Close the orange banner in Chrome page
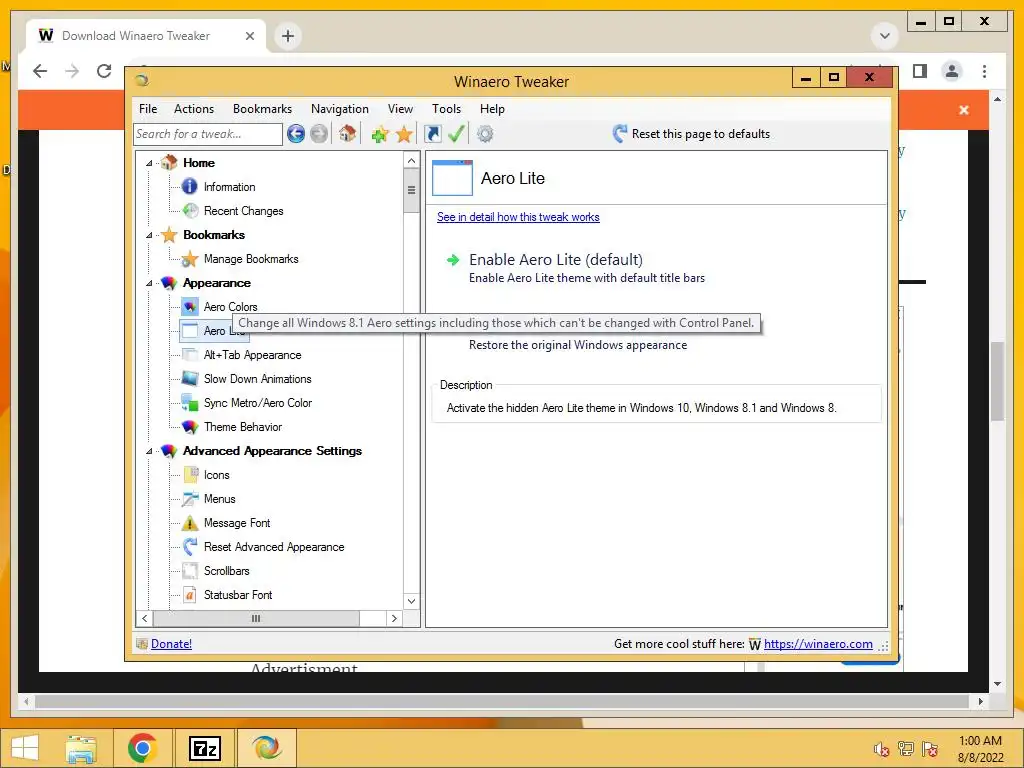The image size is (1024, 768). pyautogui.click(x=964, y=110)
